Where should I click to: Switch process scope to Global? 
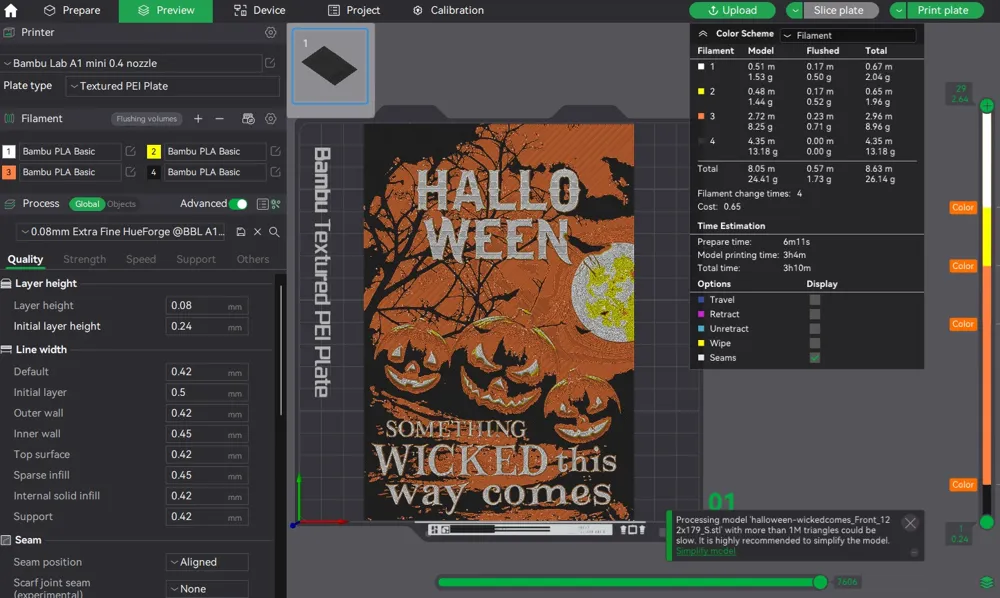(x=87, y=204)
